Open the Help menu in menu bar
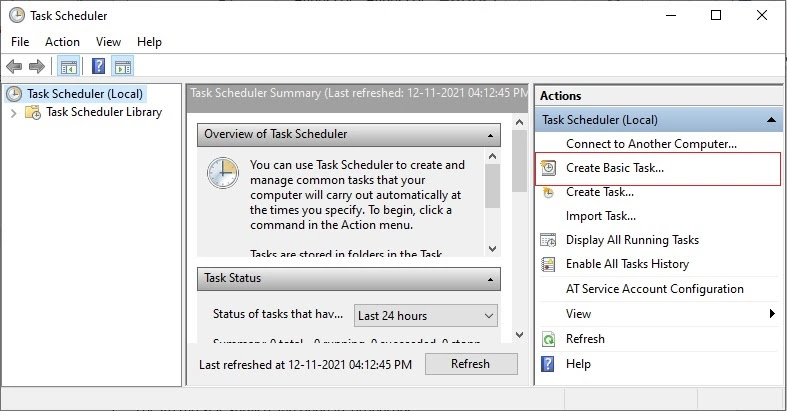Image resolution: width=787 pixels, height=411 pixels. coord(149,42)
